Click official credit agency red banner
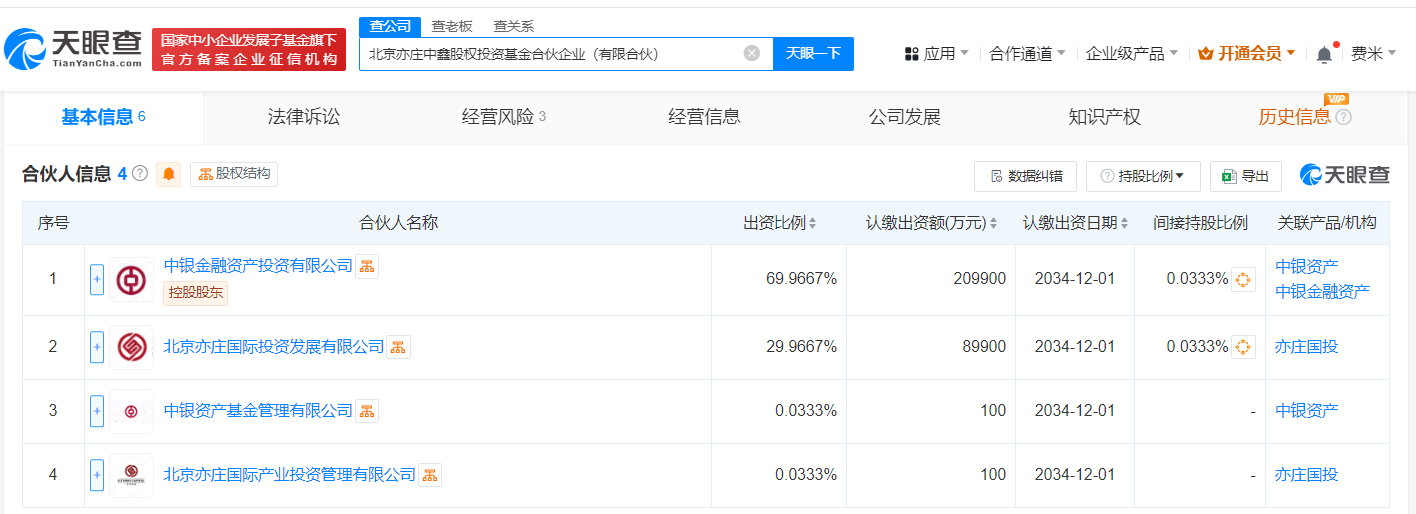The image size is (1416, 514). [249, 49]
